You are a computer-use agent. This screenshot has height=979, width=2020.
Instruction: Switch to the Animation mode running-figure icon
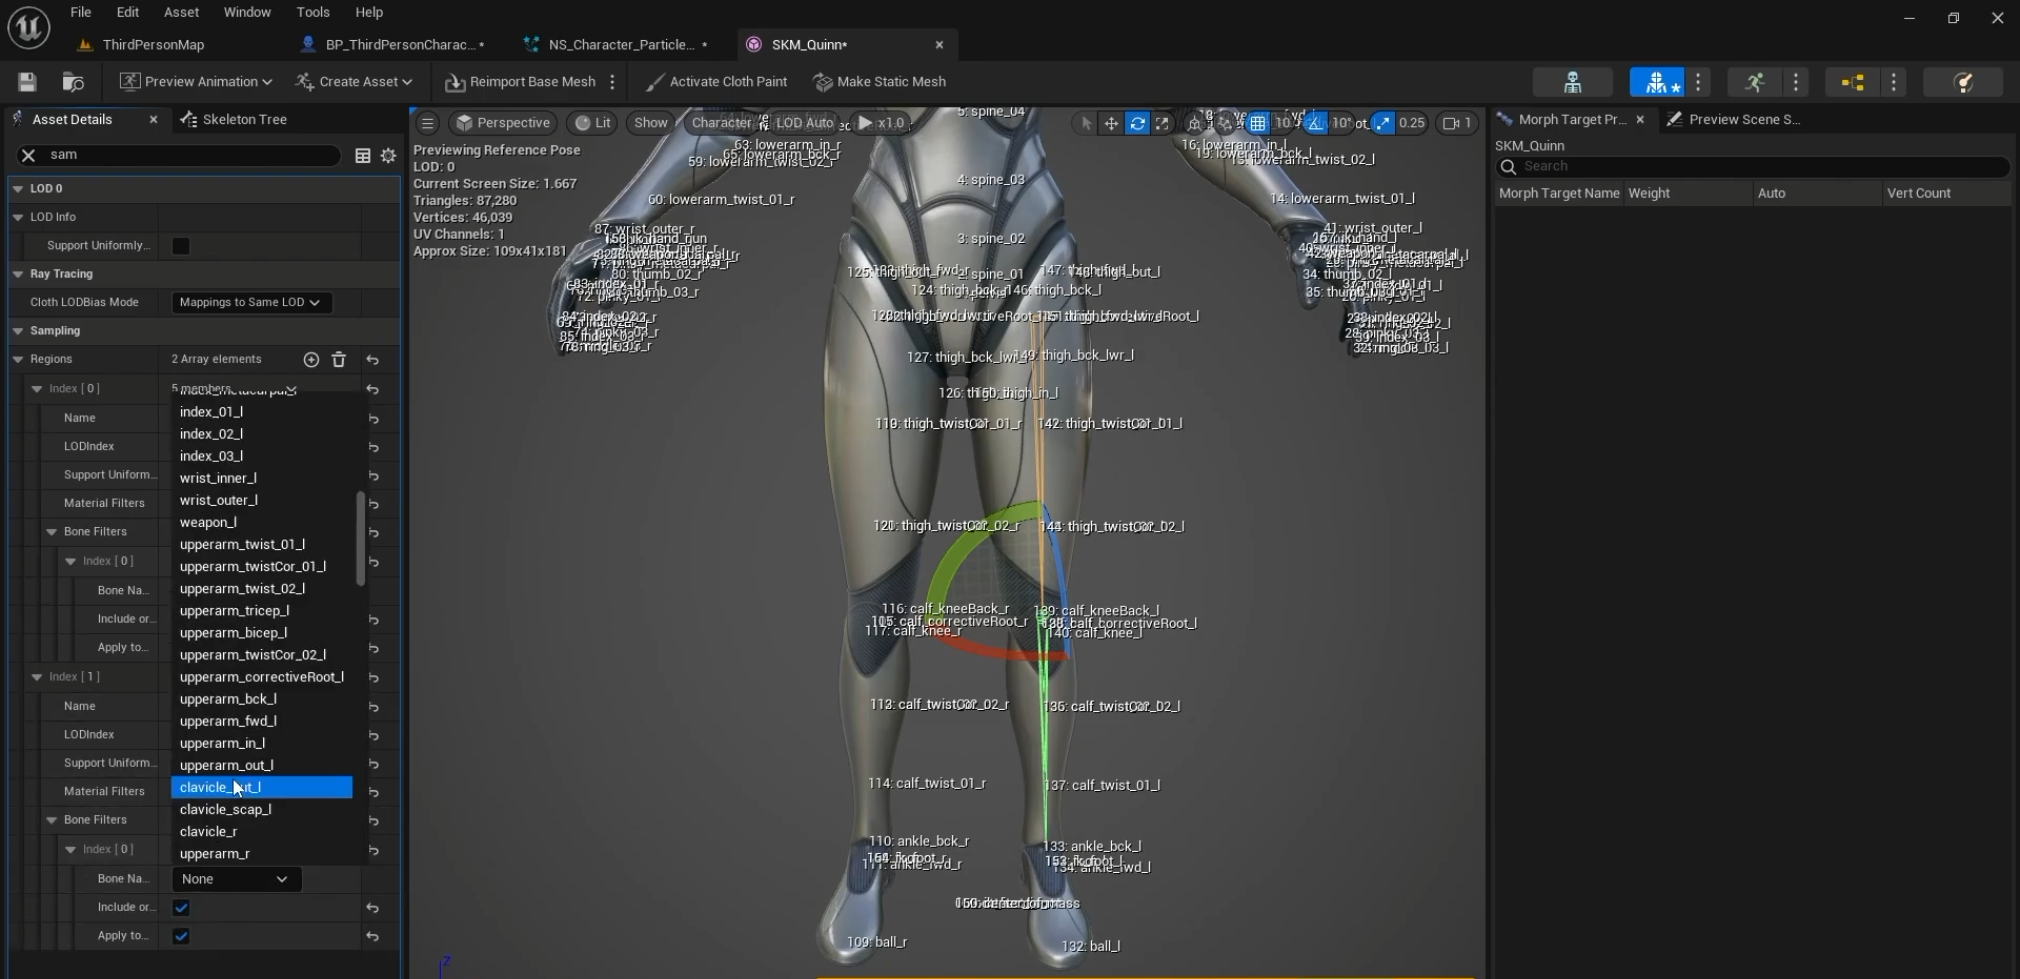pos(1754,82)
